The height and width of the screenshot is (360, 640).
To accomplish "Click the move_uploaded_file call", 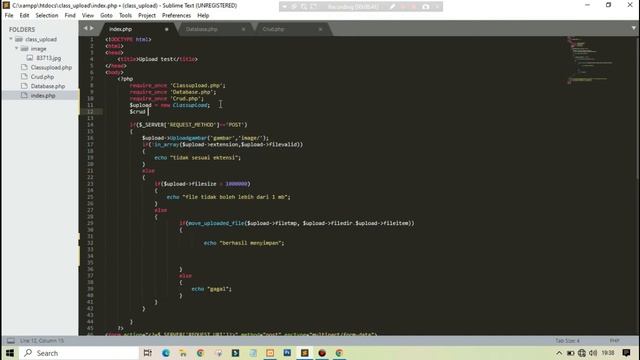I will [x=216, y=223].
